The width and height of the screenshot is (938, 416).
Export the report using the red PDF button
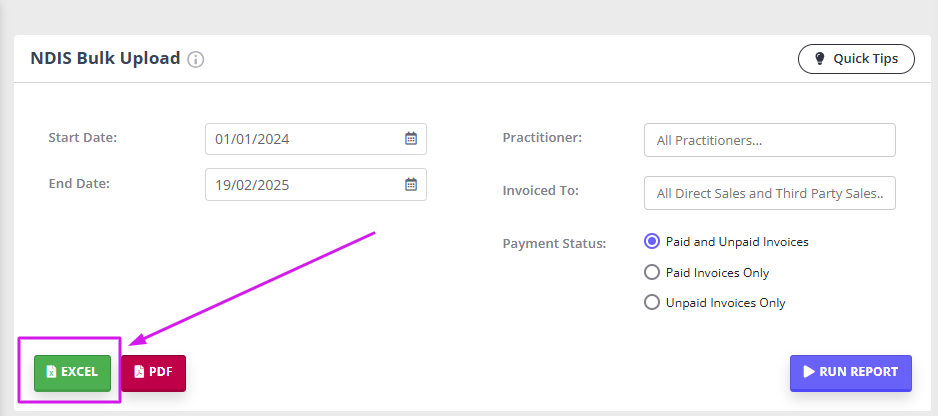click(x=154, y=373)
